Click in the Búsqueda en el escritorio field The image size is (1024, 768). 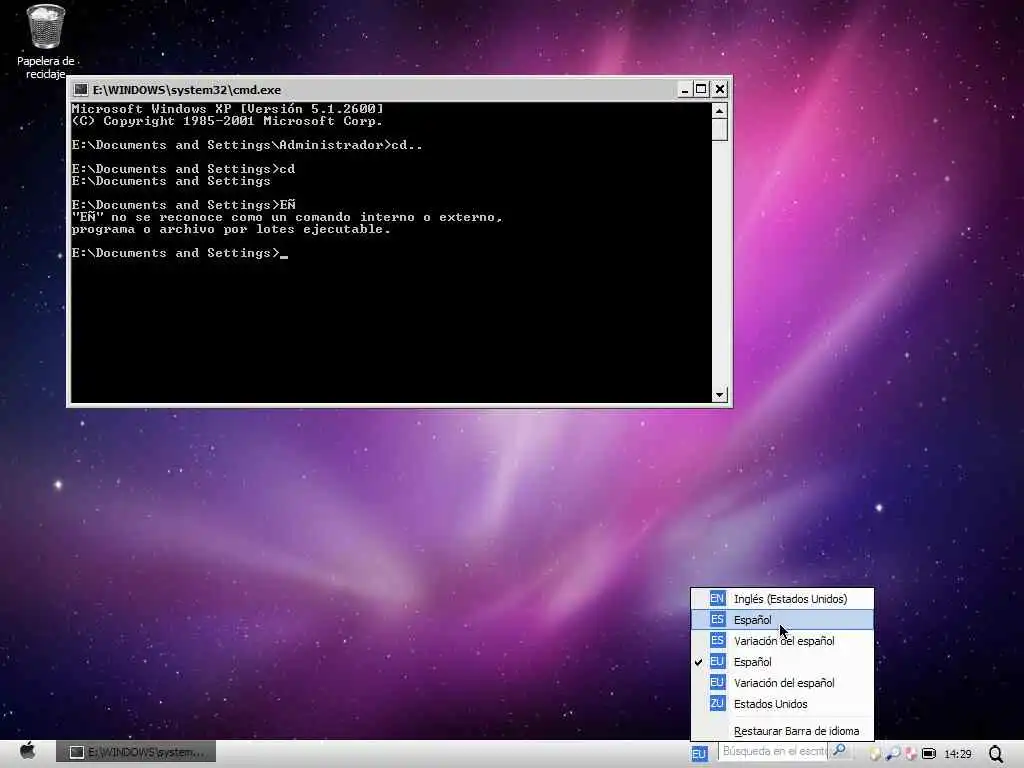pos(774,751)
